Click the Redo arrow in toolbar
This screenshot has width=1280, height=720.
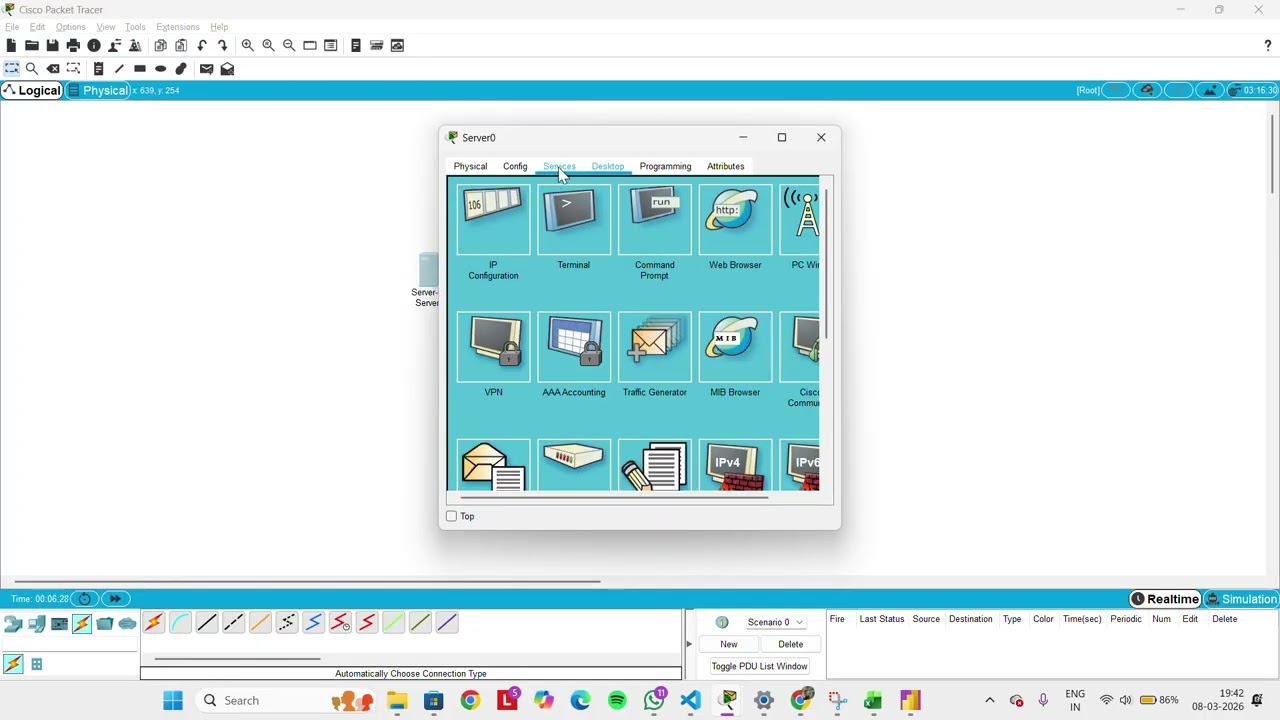[223, 45]
